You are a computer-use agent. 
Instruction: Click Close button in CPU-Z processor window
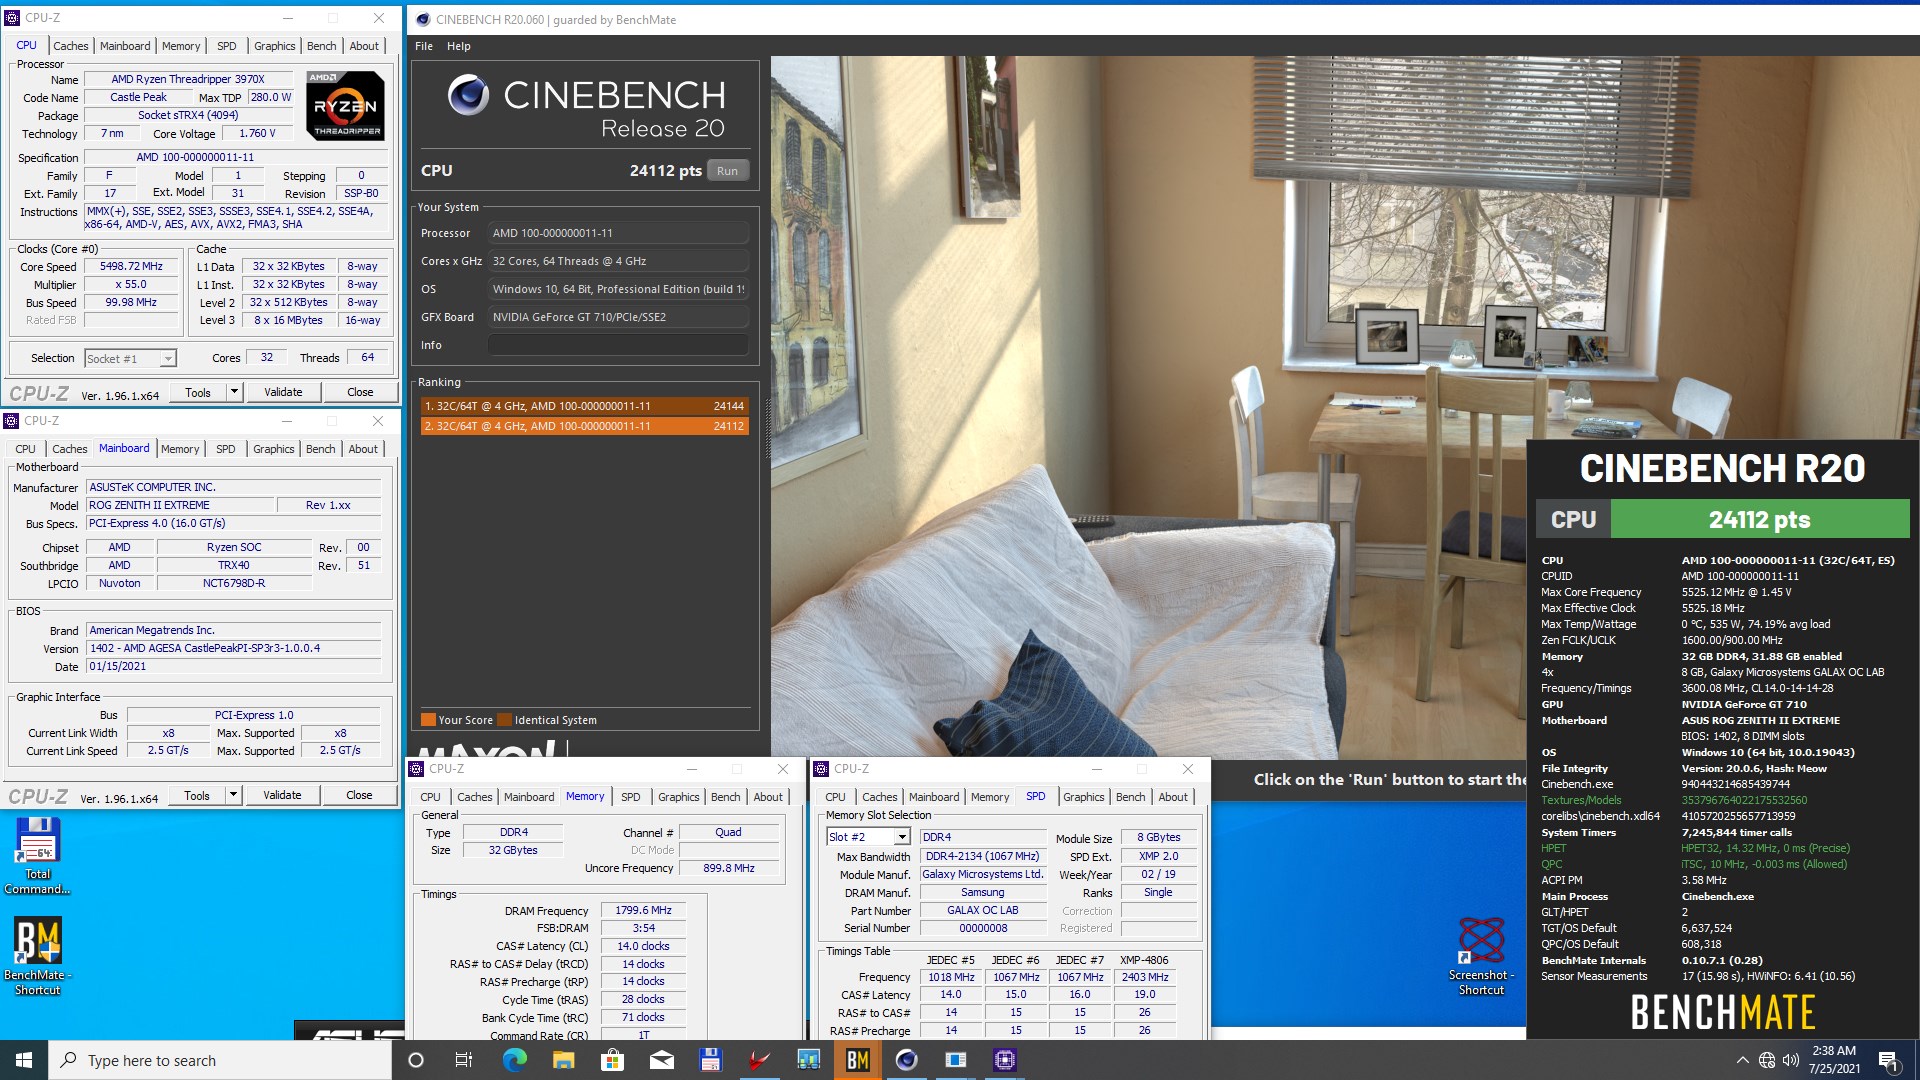coord(360,392)
